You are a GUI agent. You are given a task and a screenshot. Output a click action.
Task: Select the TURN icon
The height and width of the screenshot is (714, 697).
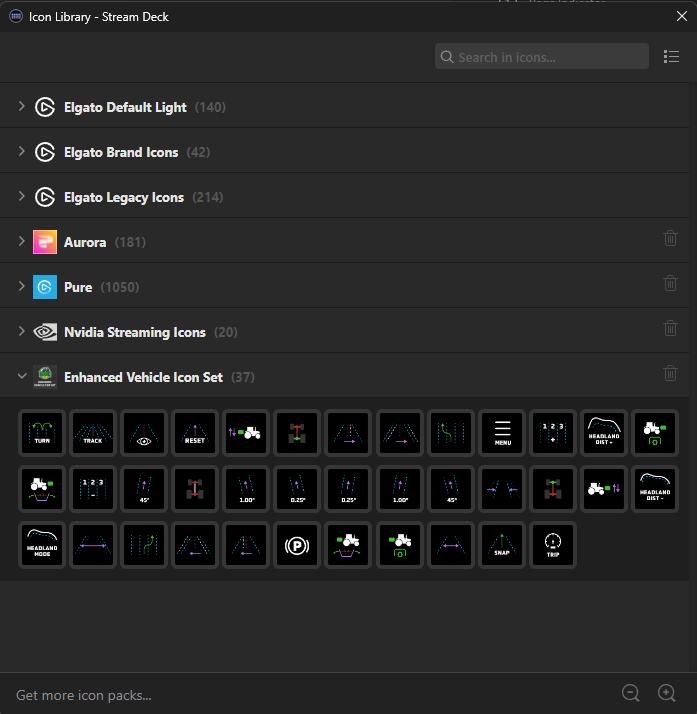click(42, 433)
